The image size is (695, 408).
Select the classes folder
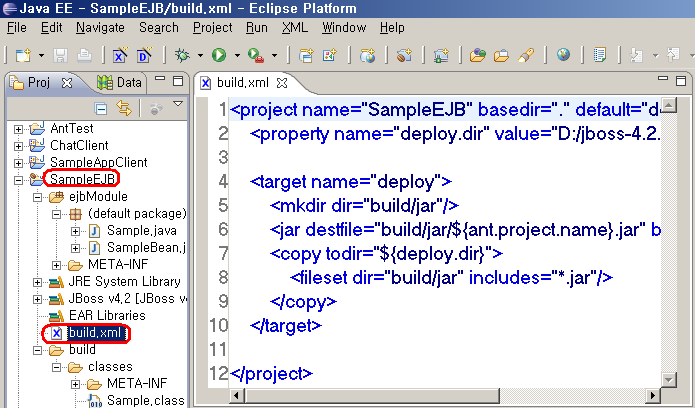click(x=110, y=367)
